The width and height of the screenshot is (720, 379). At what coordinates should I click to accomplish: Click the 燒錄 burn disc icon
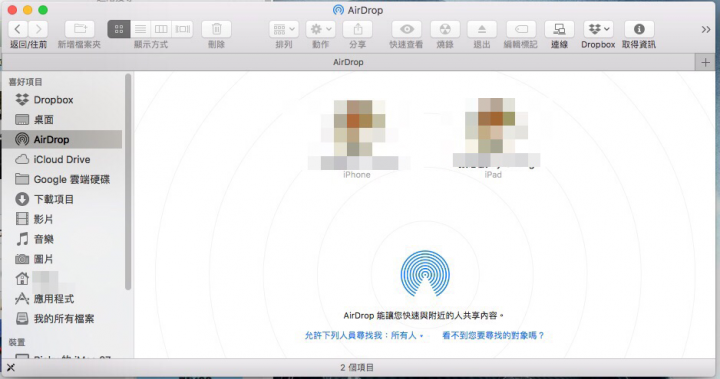(445, 29)
